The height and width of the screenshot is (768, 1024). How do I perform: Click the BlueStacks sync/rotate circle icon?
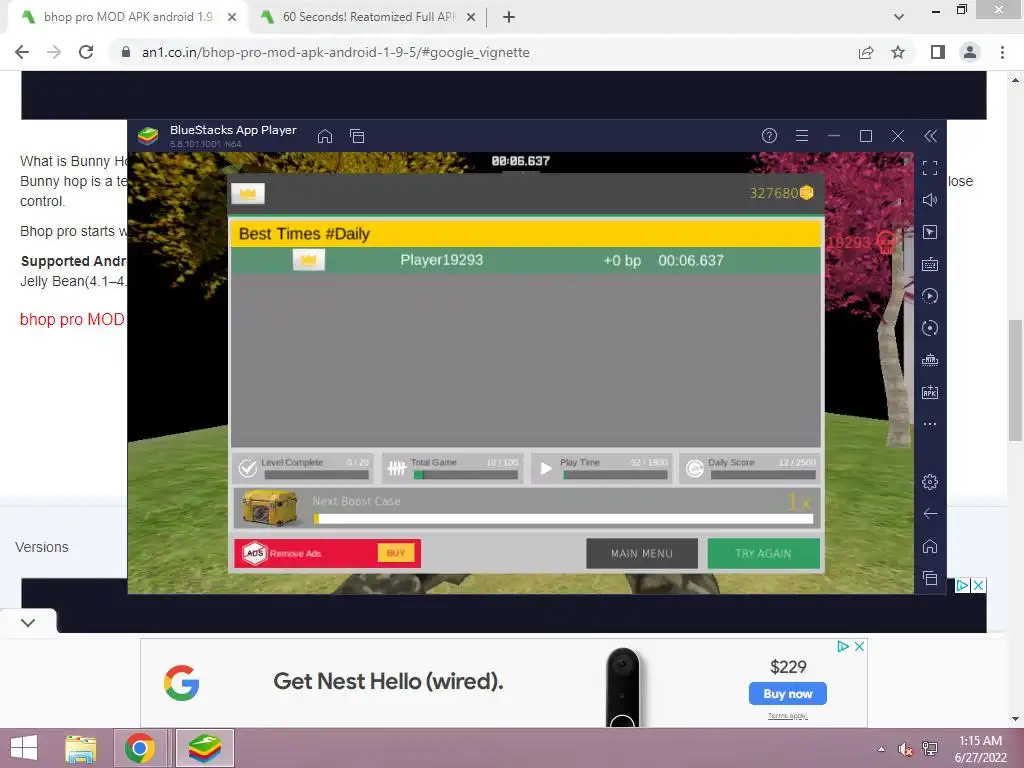click(x=930, y=328)
